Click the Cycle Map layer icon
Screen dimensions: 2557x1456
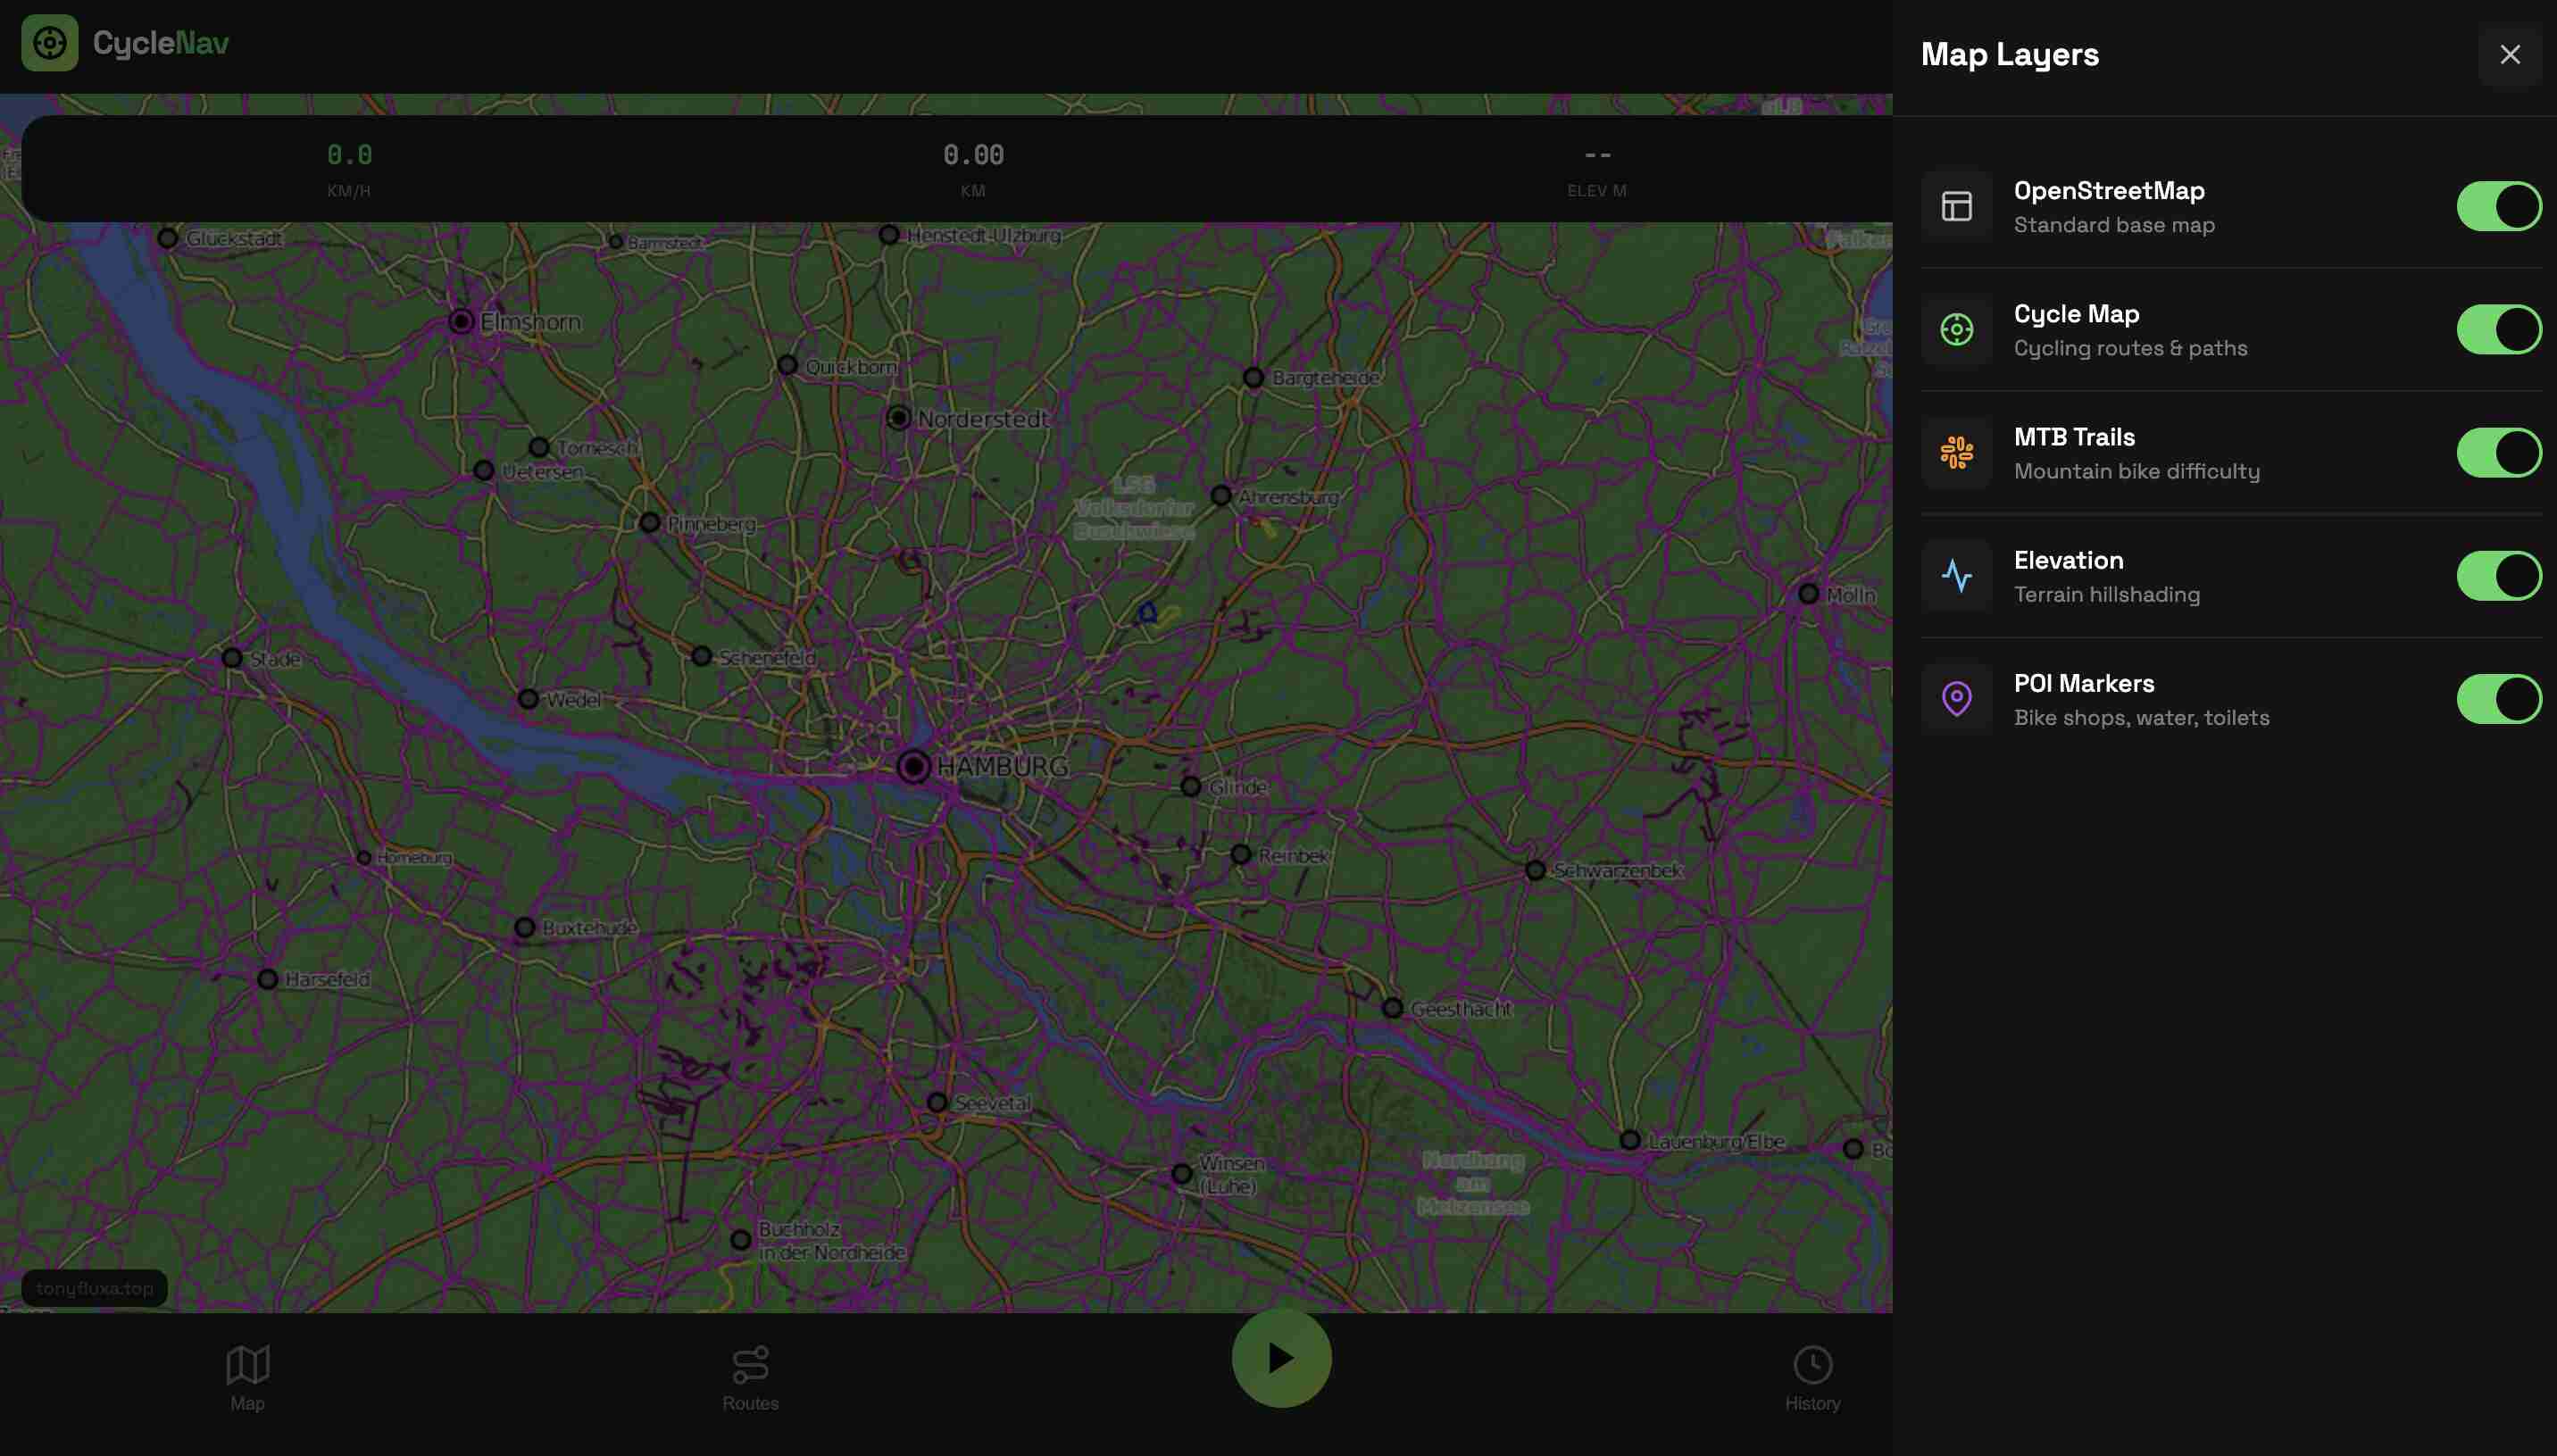click(x=1956, y=328)
